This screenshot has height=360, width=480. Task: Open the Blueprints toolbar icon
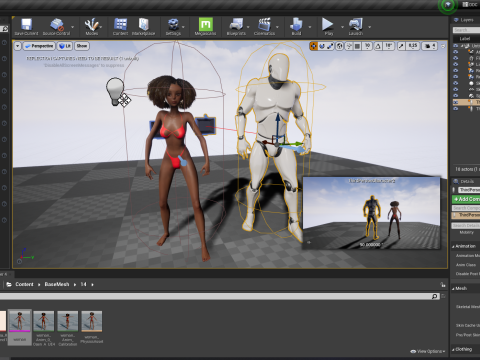(236, 27)
